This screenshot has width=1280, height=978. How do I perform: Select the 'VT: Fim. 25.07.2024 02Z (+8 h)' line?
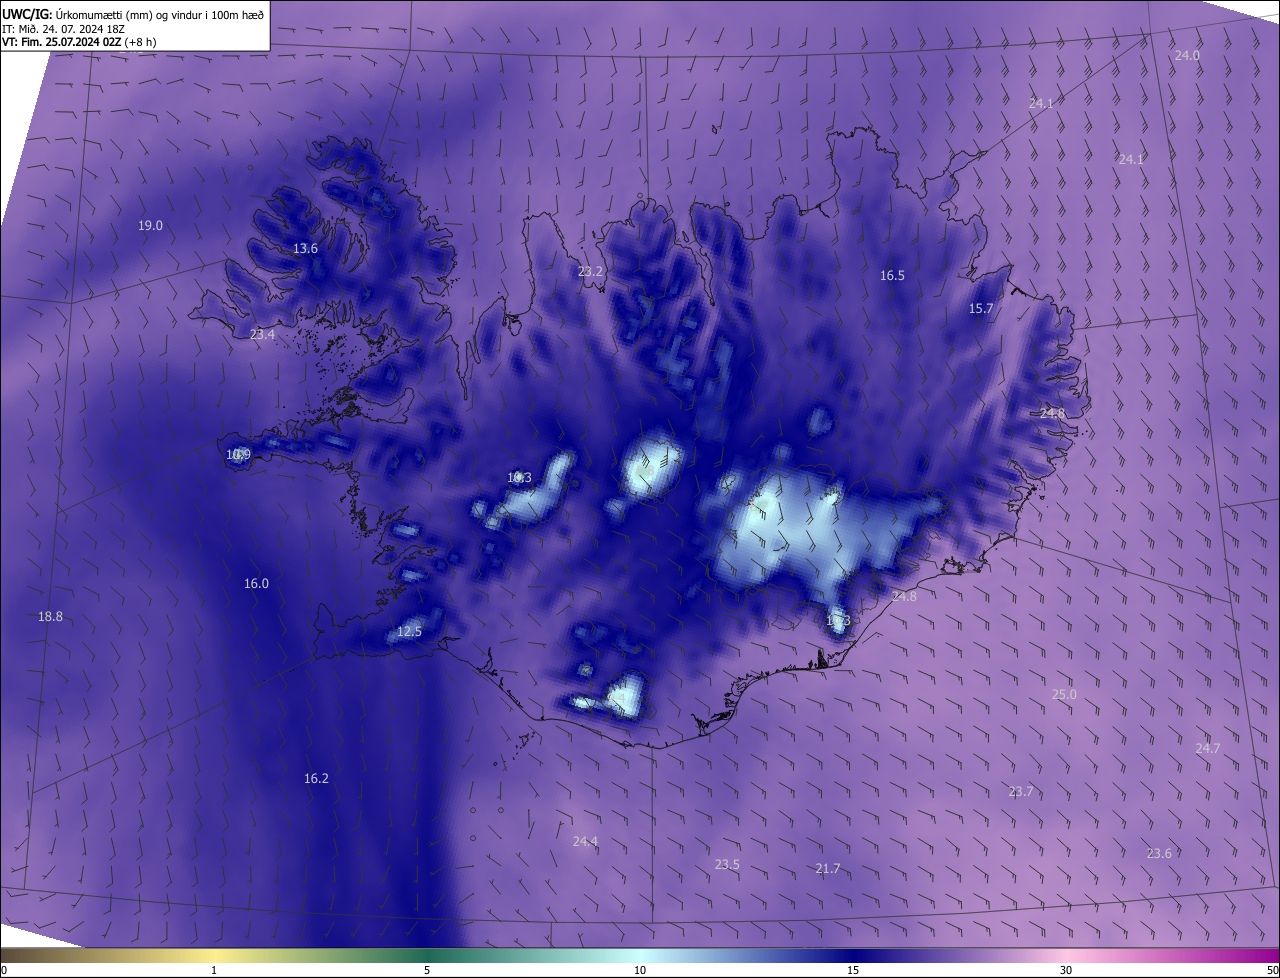(x=79, y=42)
